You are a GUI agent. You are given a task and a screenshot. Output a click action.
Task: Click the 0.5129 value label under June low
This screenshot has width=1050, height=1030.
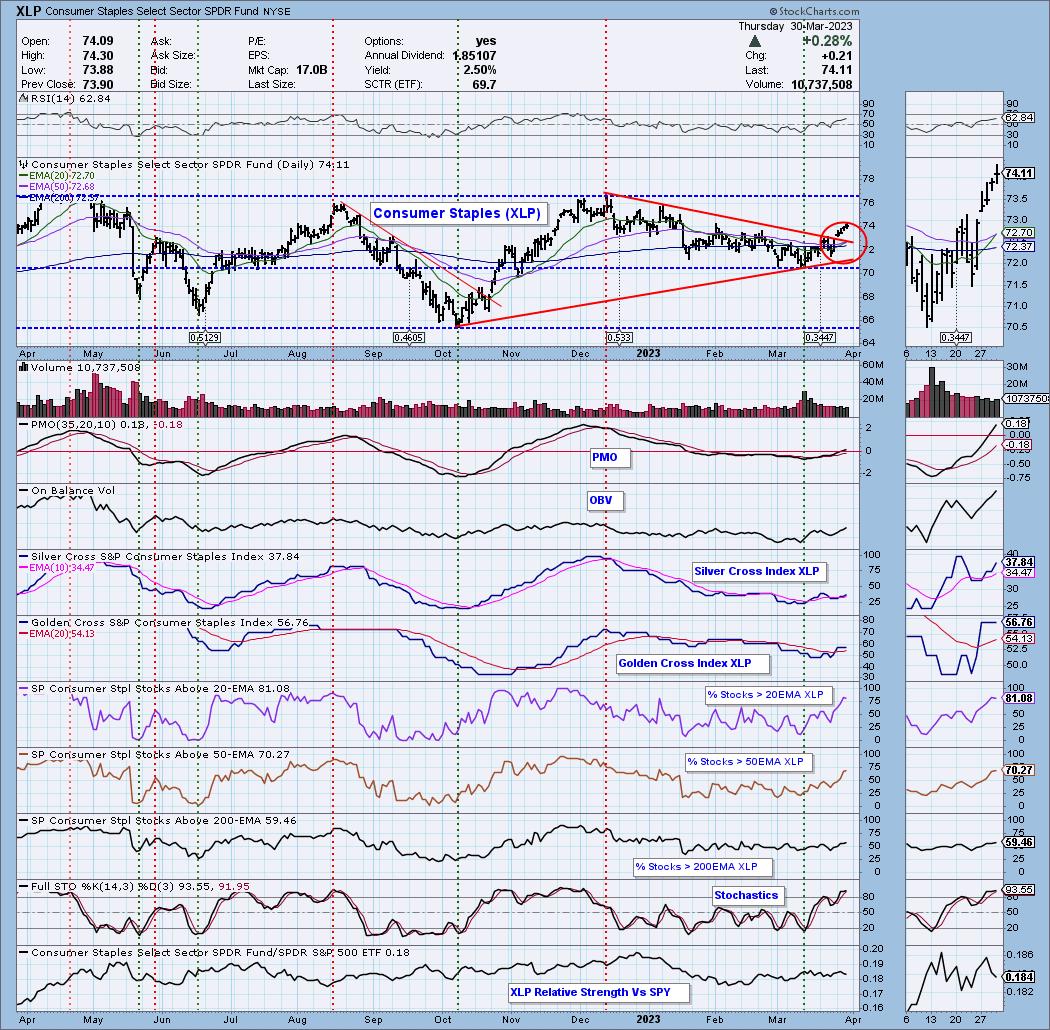point(205,338)
